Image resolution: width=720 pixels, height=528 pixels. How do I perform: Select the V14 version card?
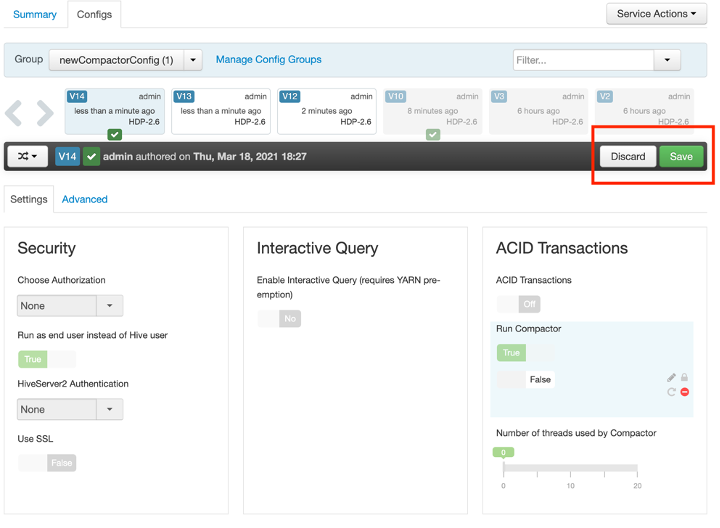(x=114, y=111)
